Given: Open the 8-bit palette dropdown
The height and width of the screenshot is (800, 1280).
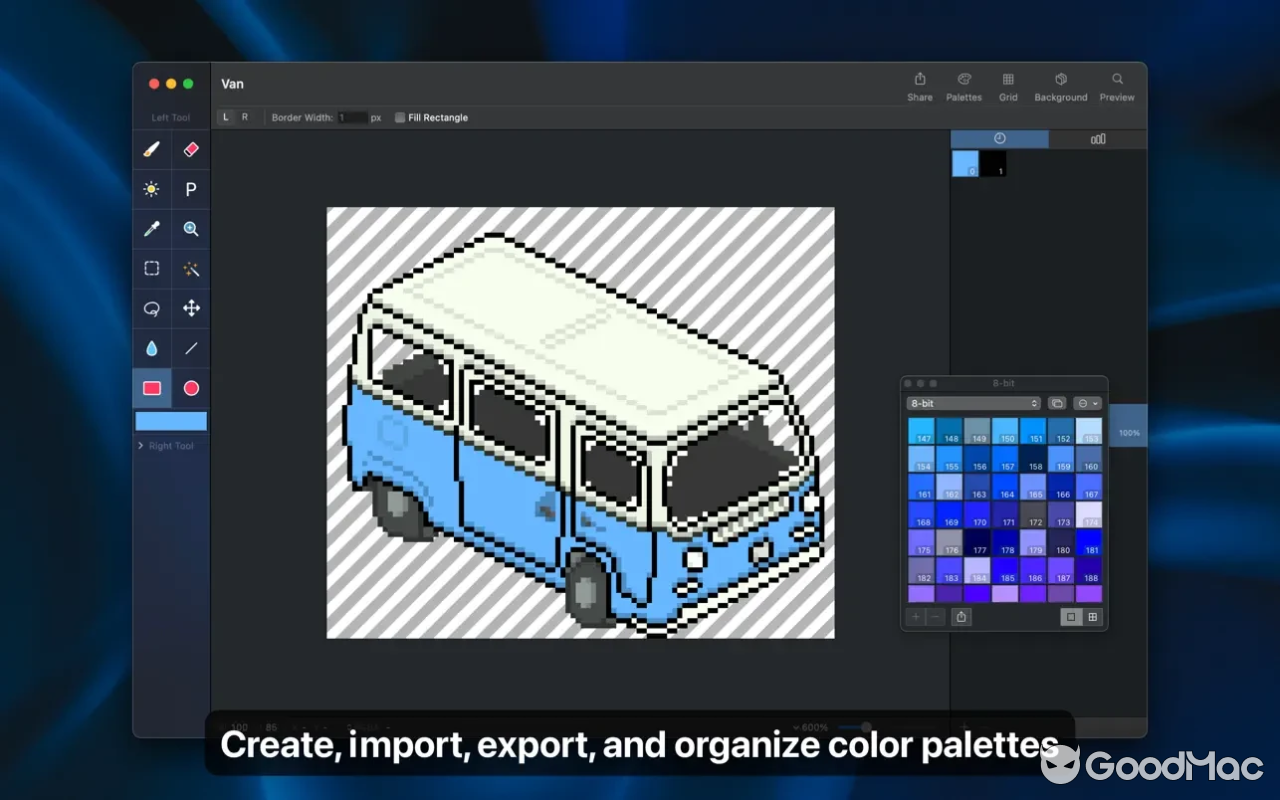Looking at the screenshot, I should pos(972,403).
